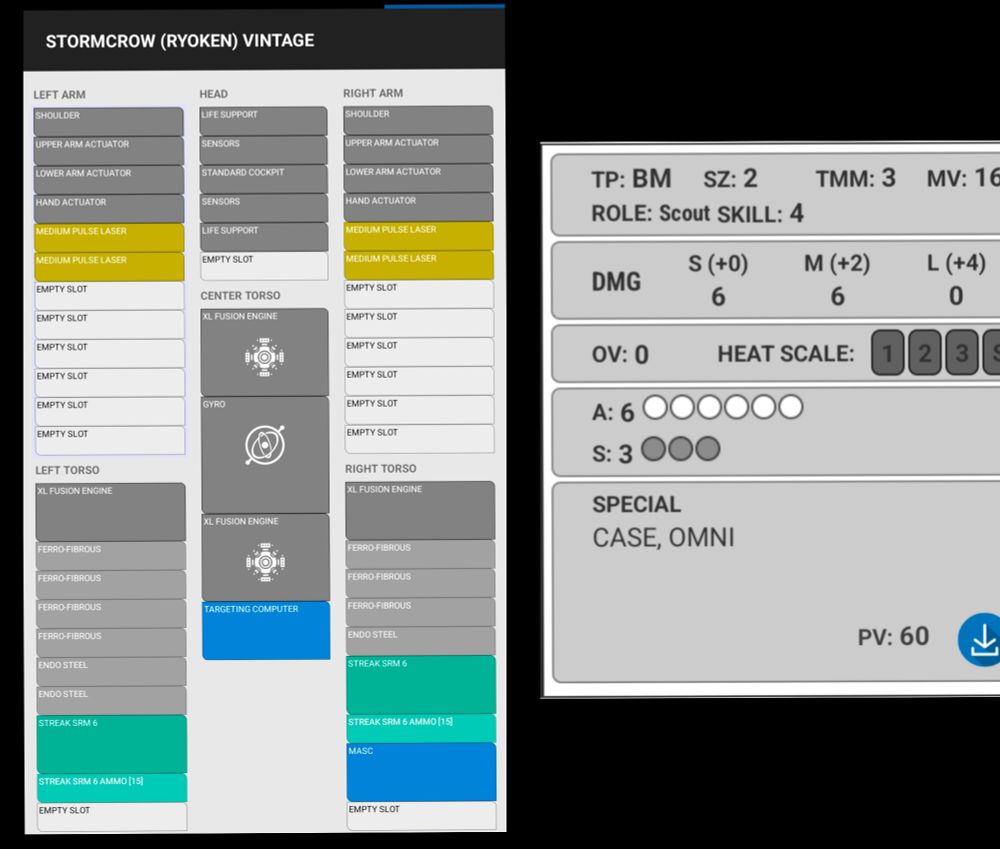Click the PV: 60 point value

click(x=893, y=637)
